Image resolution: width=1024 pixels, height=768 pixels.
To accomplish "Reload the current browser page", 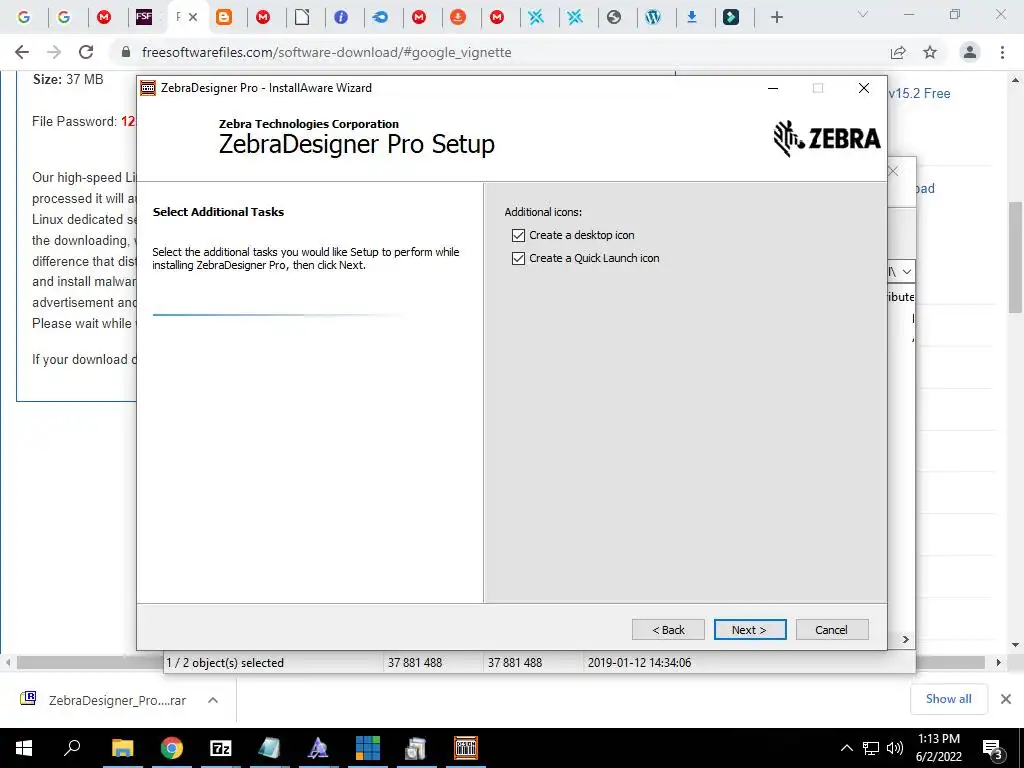I will tap(86, 52).
